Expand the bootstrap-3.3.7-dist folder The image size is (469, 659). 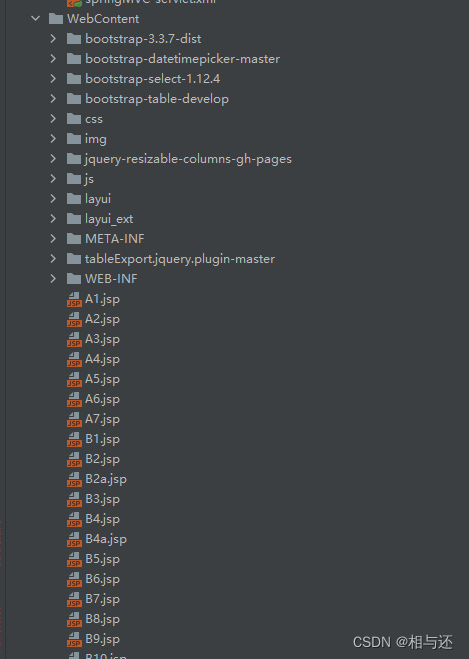point(53,39)
